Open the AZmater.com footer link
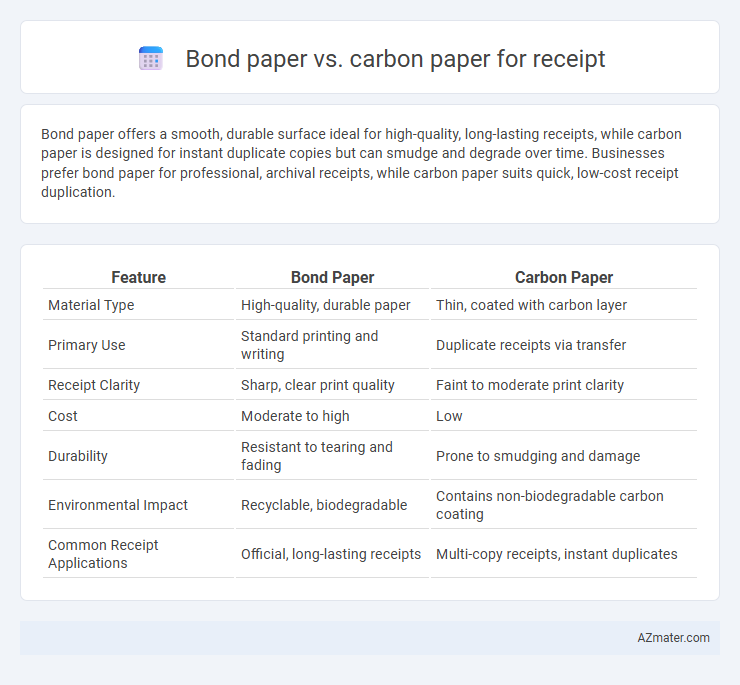 [x=673, y=638]
